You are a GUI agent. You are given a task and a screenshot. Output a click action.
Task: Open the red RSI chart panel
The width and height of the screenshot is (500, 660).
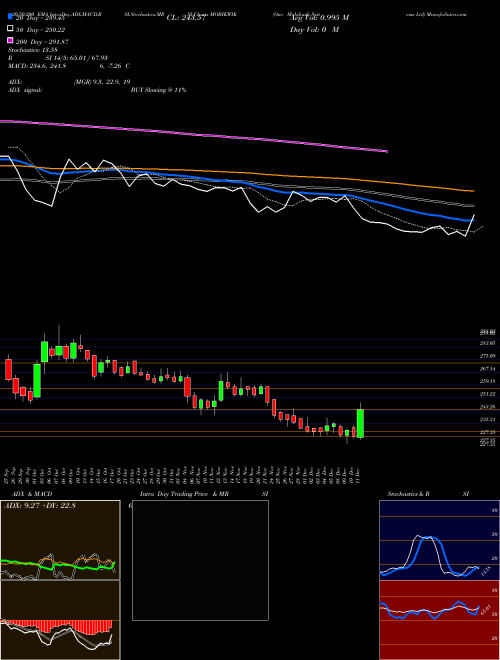[x=439, y=620]
